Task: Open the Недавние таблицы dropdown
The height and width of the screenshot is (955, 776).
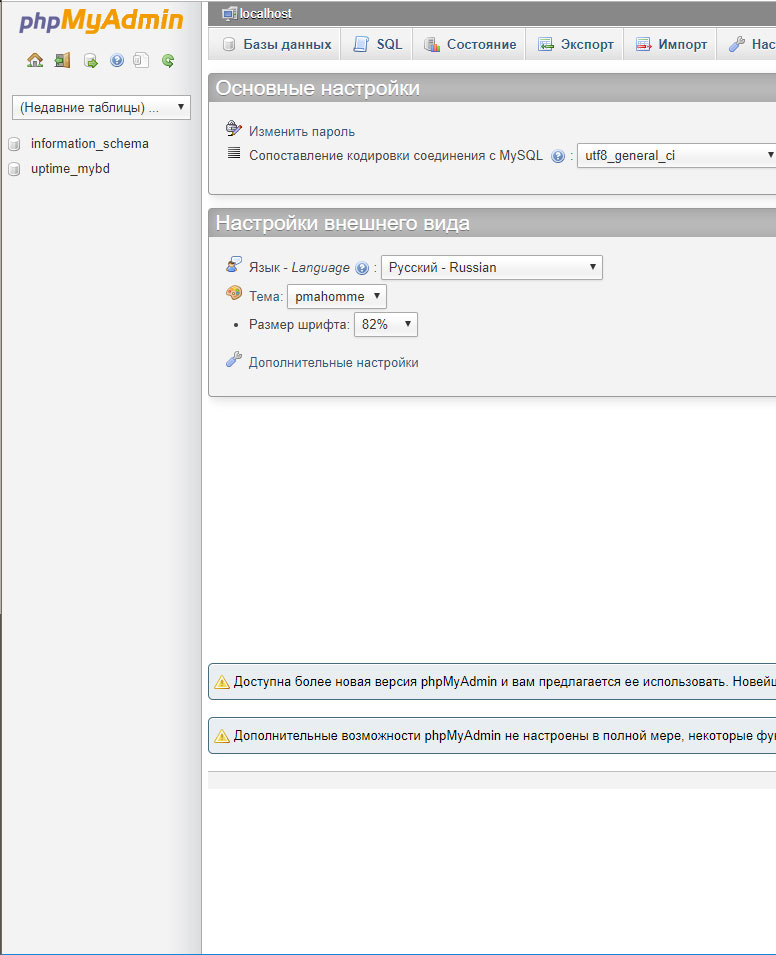Action: 101,107
